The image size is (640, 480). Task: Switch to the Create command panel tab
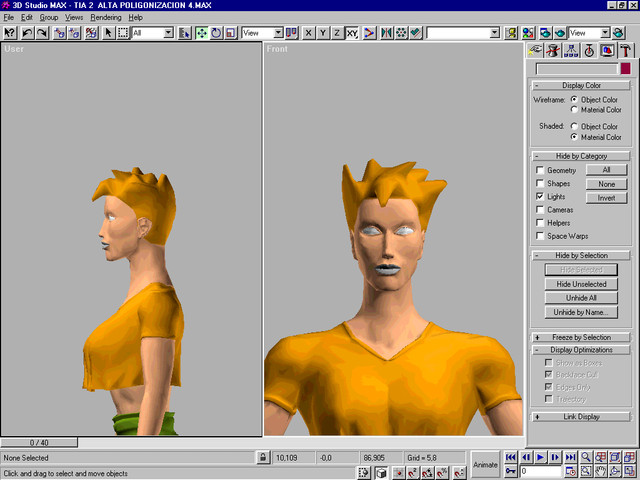535,51
